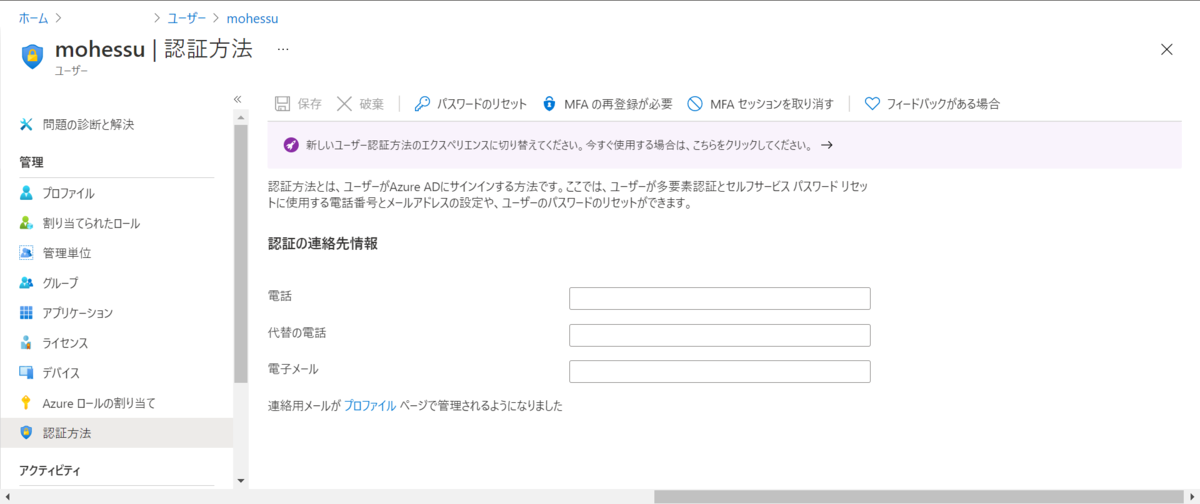Click the ホーム breadcrumb link
Image resolution: width=1200 pixels, height=504 pixels.
click(x=33, y=18)
